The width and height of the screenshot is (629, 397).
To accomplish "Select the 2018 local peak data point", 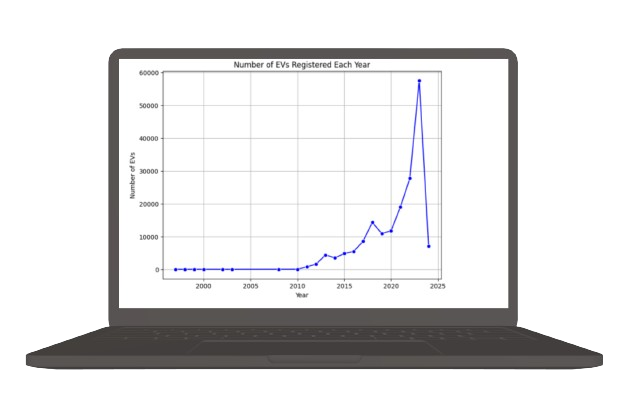I will (372, 222).
